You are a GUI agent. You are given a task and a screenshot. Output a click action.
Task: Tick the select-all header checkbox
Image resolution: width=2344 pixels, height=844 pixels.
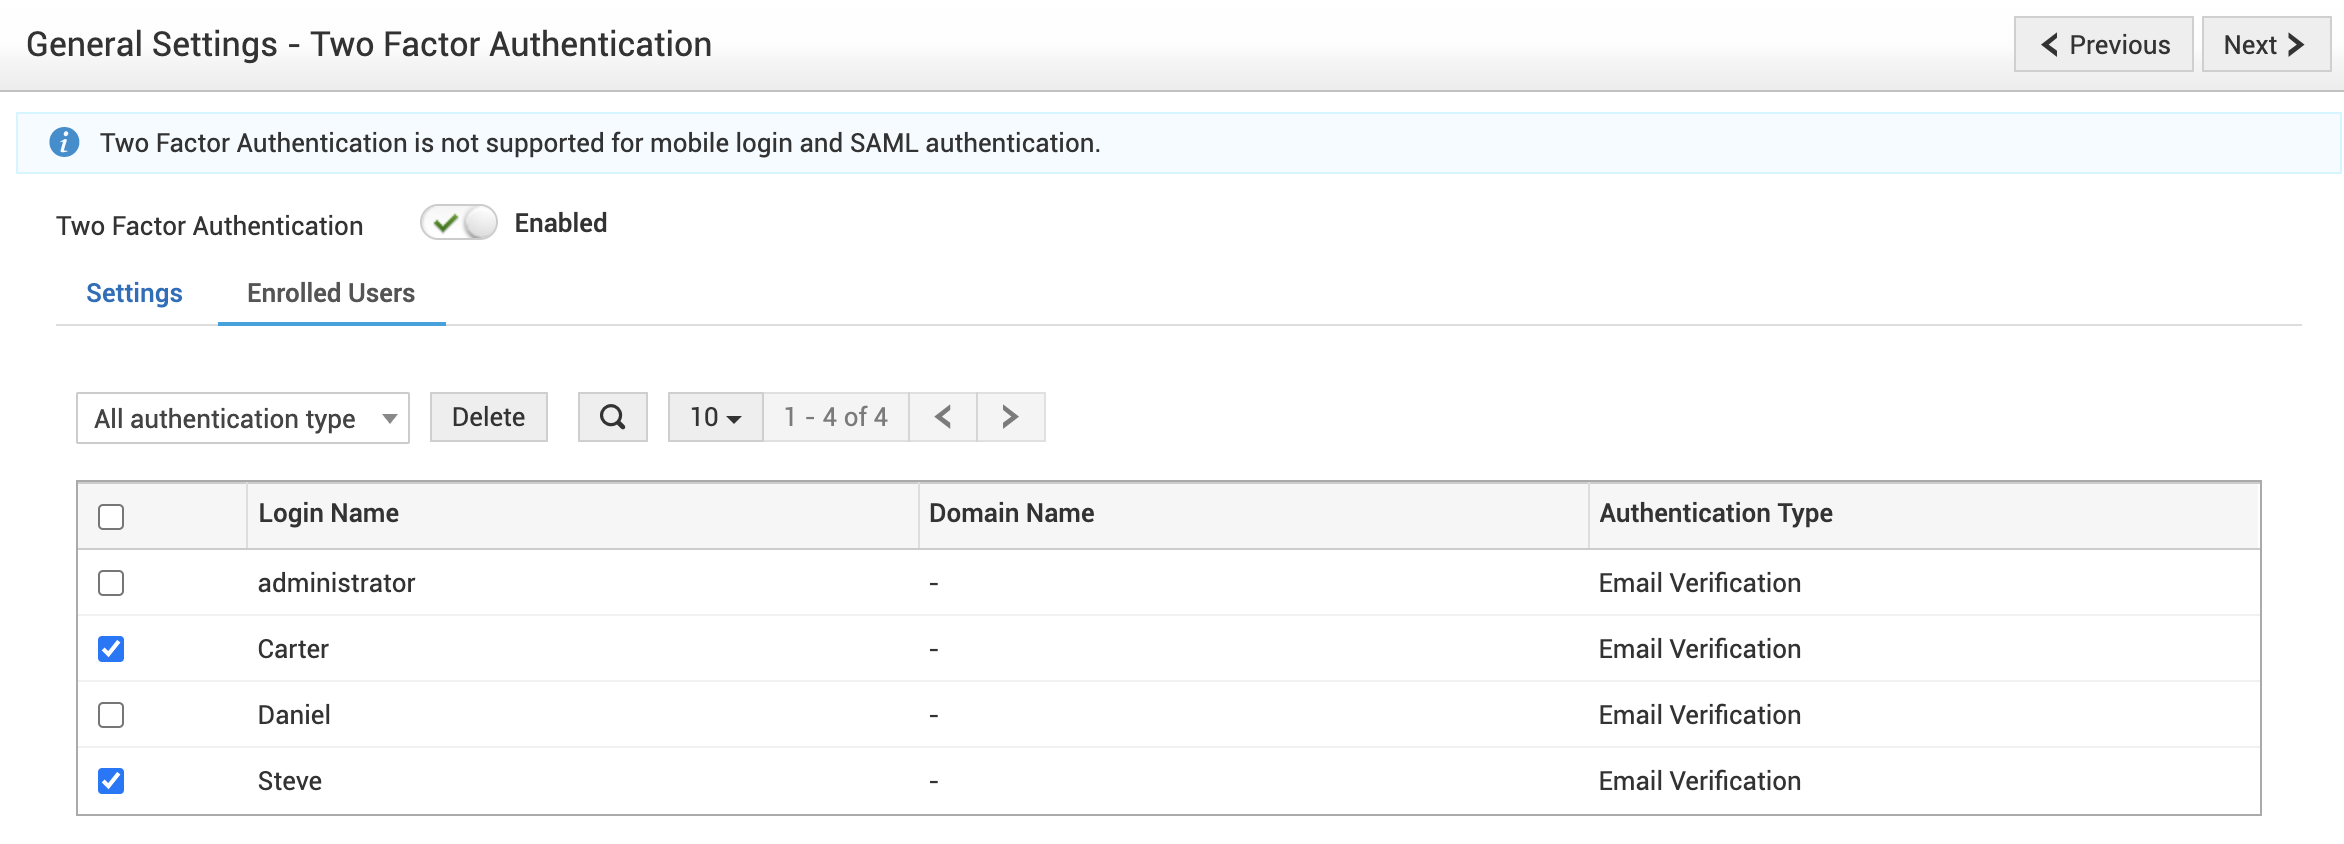click(111, 517)
